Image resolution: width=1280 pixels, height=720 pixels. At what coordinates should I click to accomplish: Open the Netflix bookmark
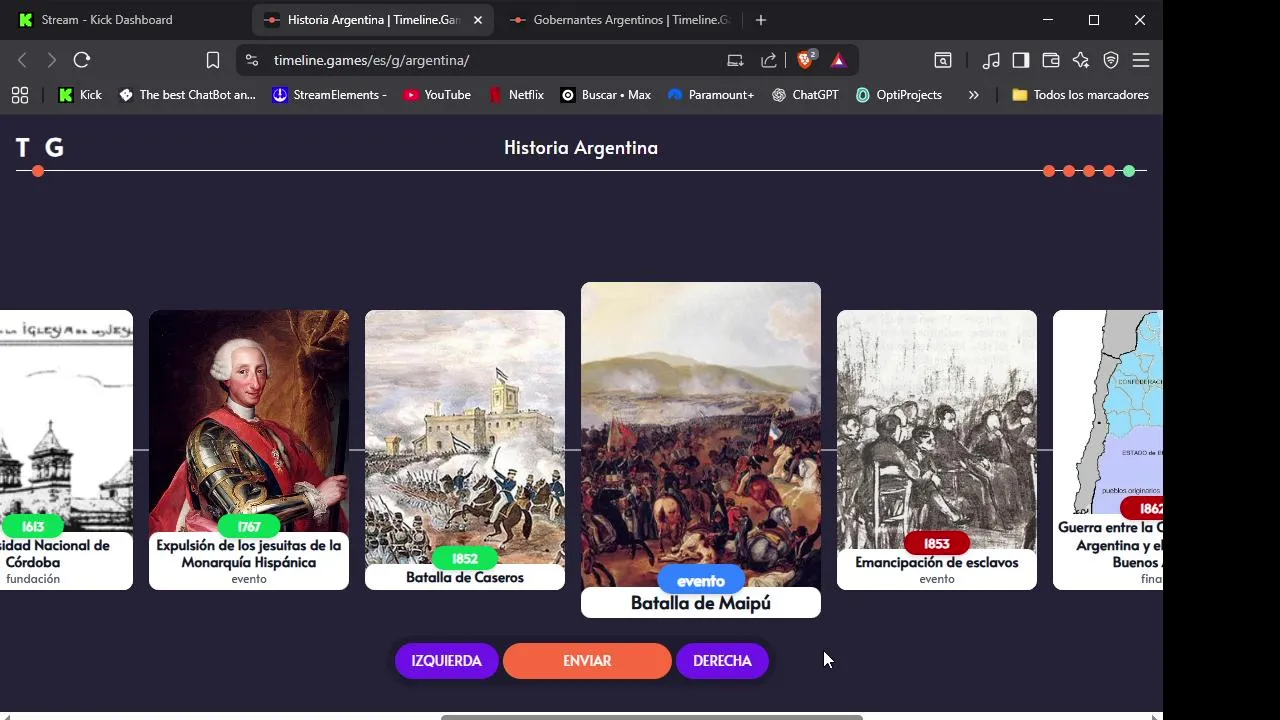(516, 95)
